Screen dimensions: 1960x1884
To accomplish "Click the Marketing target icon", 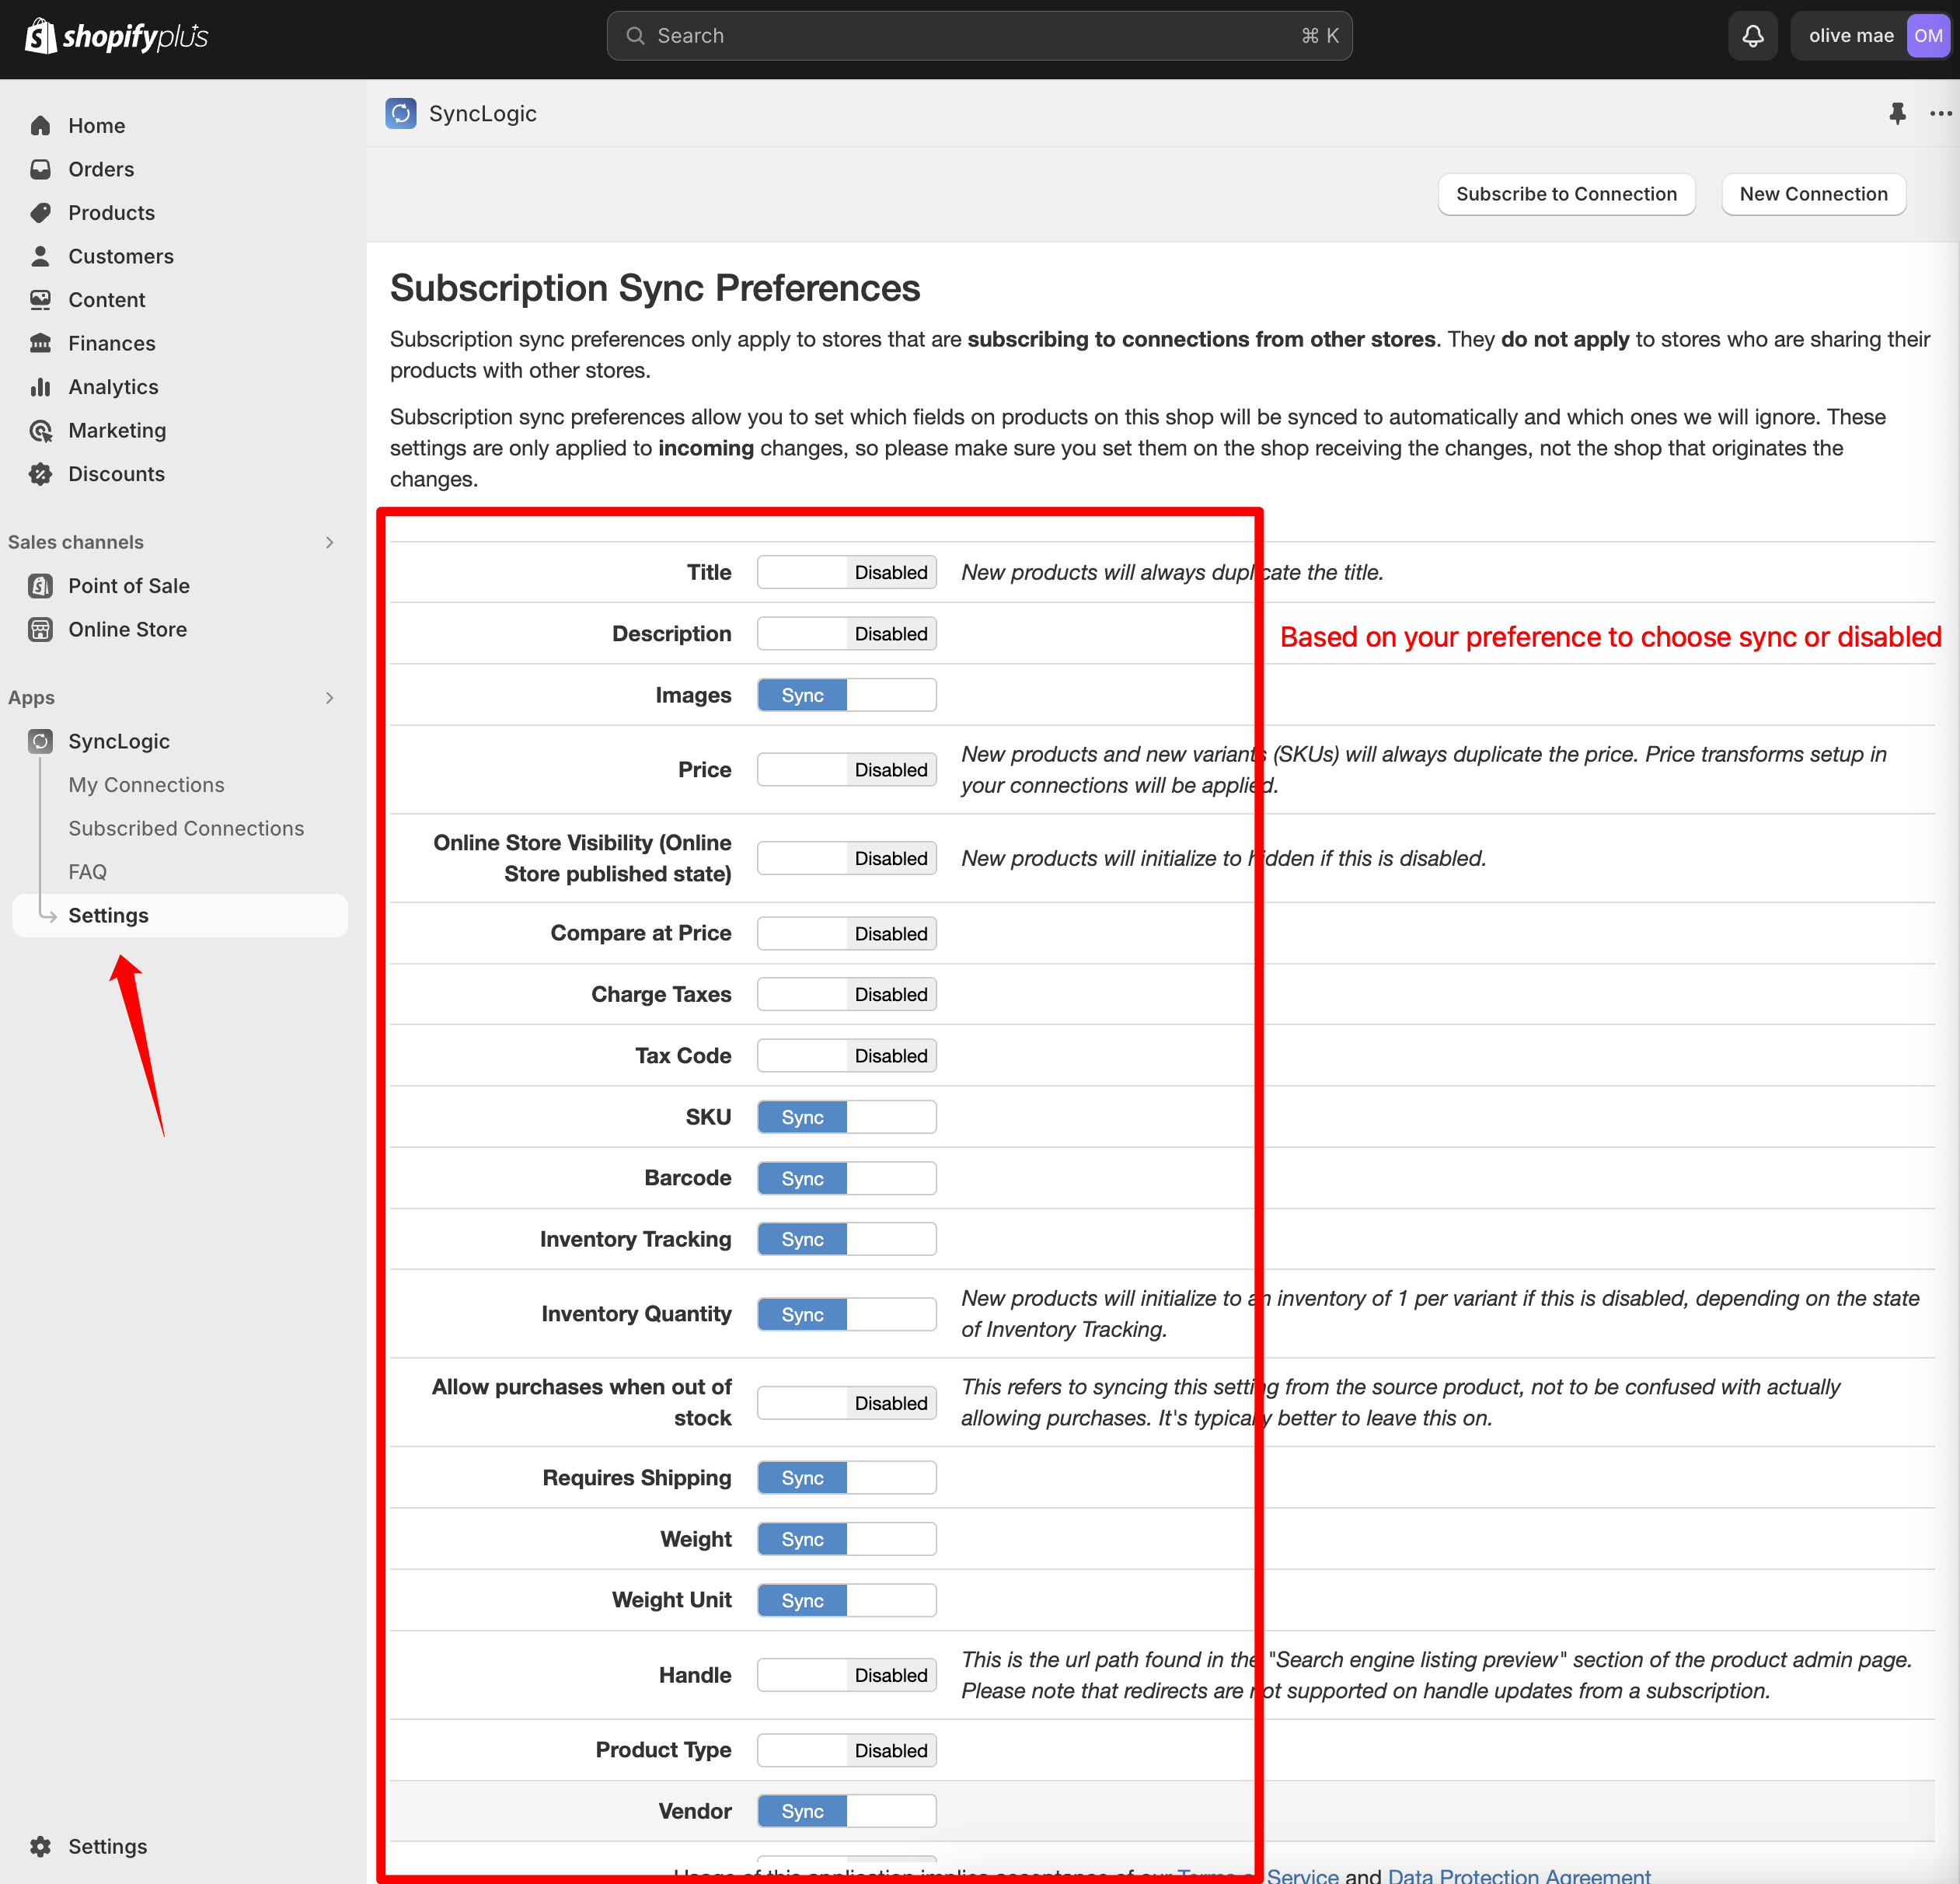I will [x=40, y=430].
